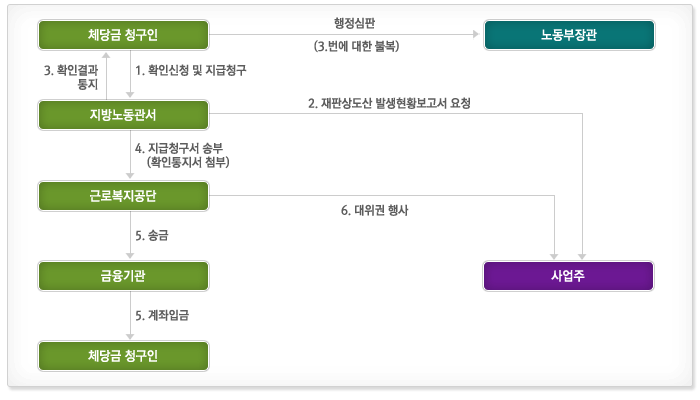Click the '5. 계좌입금' label
700x400 pixels.
tap(162, 316)
